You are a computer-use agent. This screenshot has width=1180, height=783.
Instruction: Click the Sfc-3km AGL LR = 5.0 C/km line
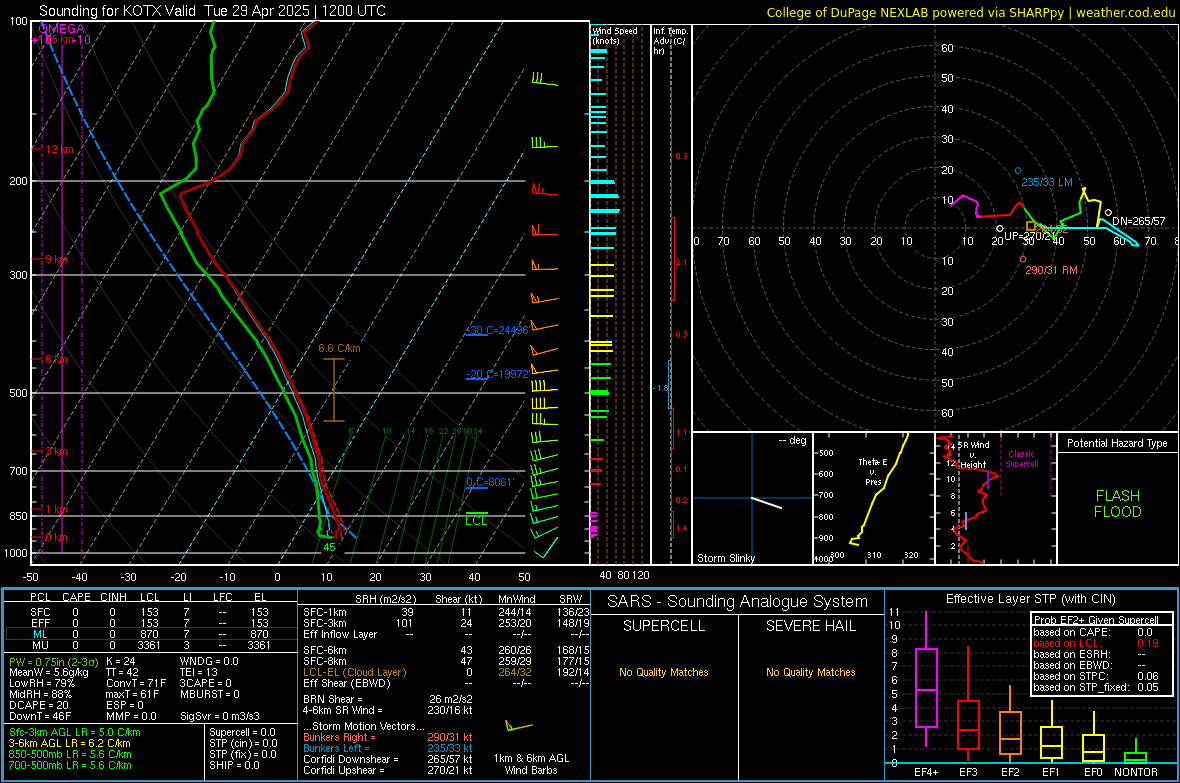[x=75, y=732]
